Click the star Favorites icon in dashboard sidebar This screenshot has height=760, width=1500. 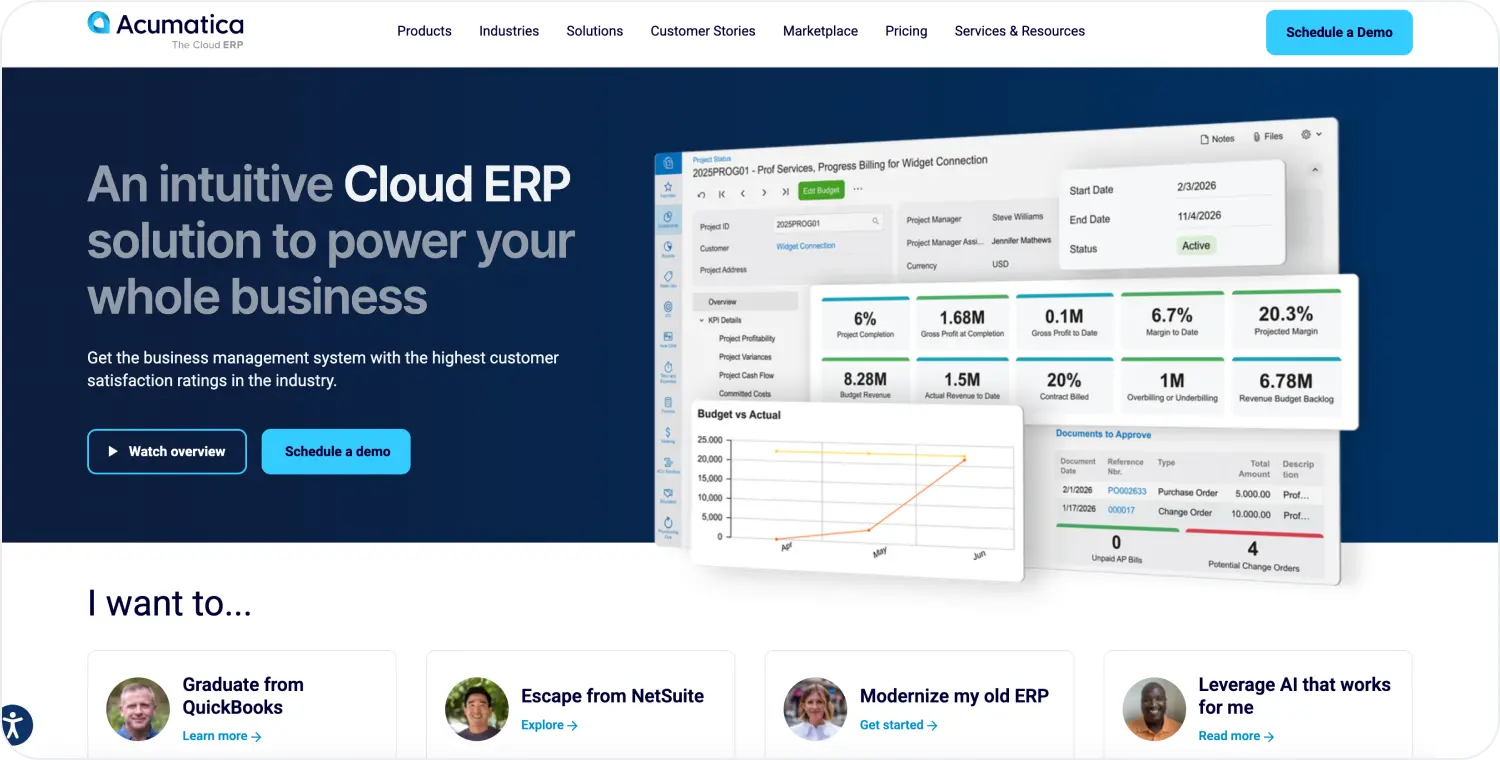tap(668, 189)
